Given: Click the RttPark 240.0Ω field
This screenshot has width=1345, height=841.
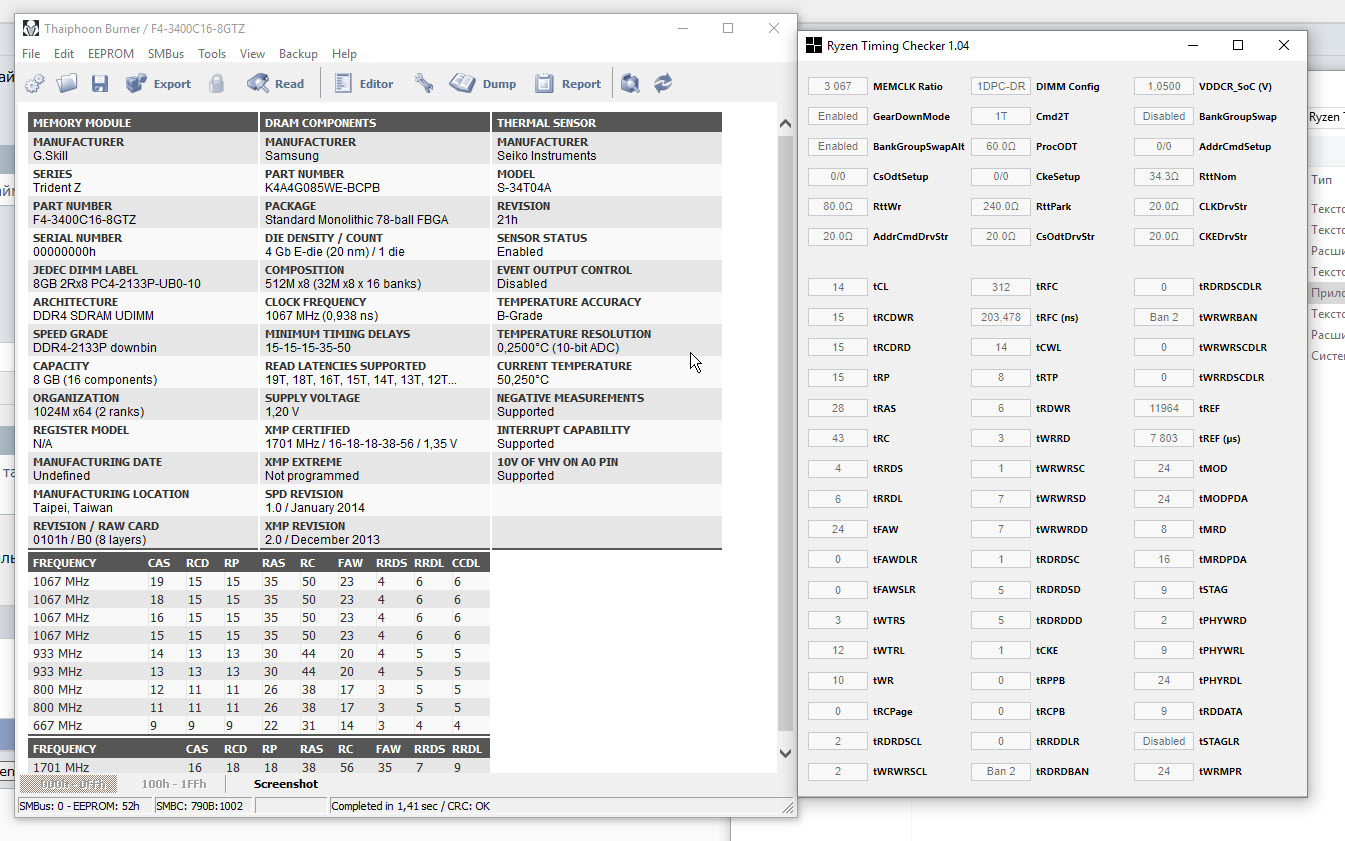Looking at the screenshot, I should pyautogui.click(x=1001, y=206).
